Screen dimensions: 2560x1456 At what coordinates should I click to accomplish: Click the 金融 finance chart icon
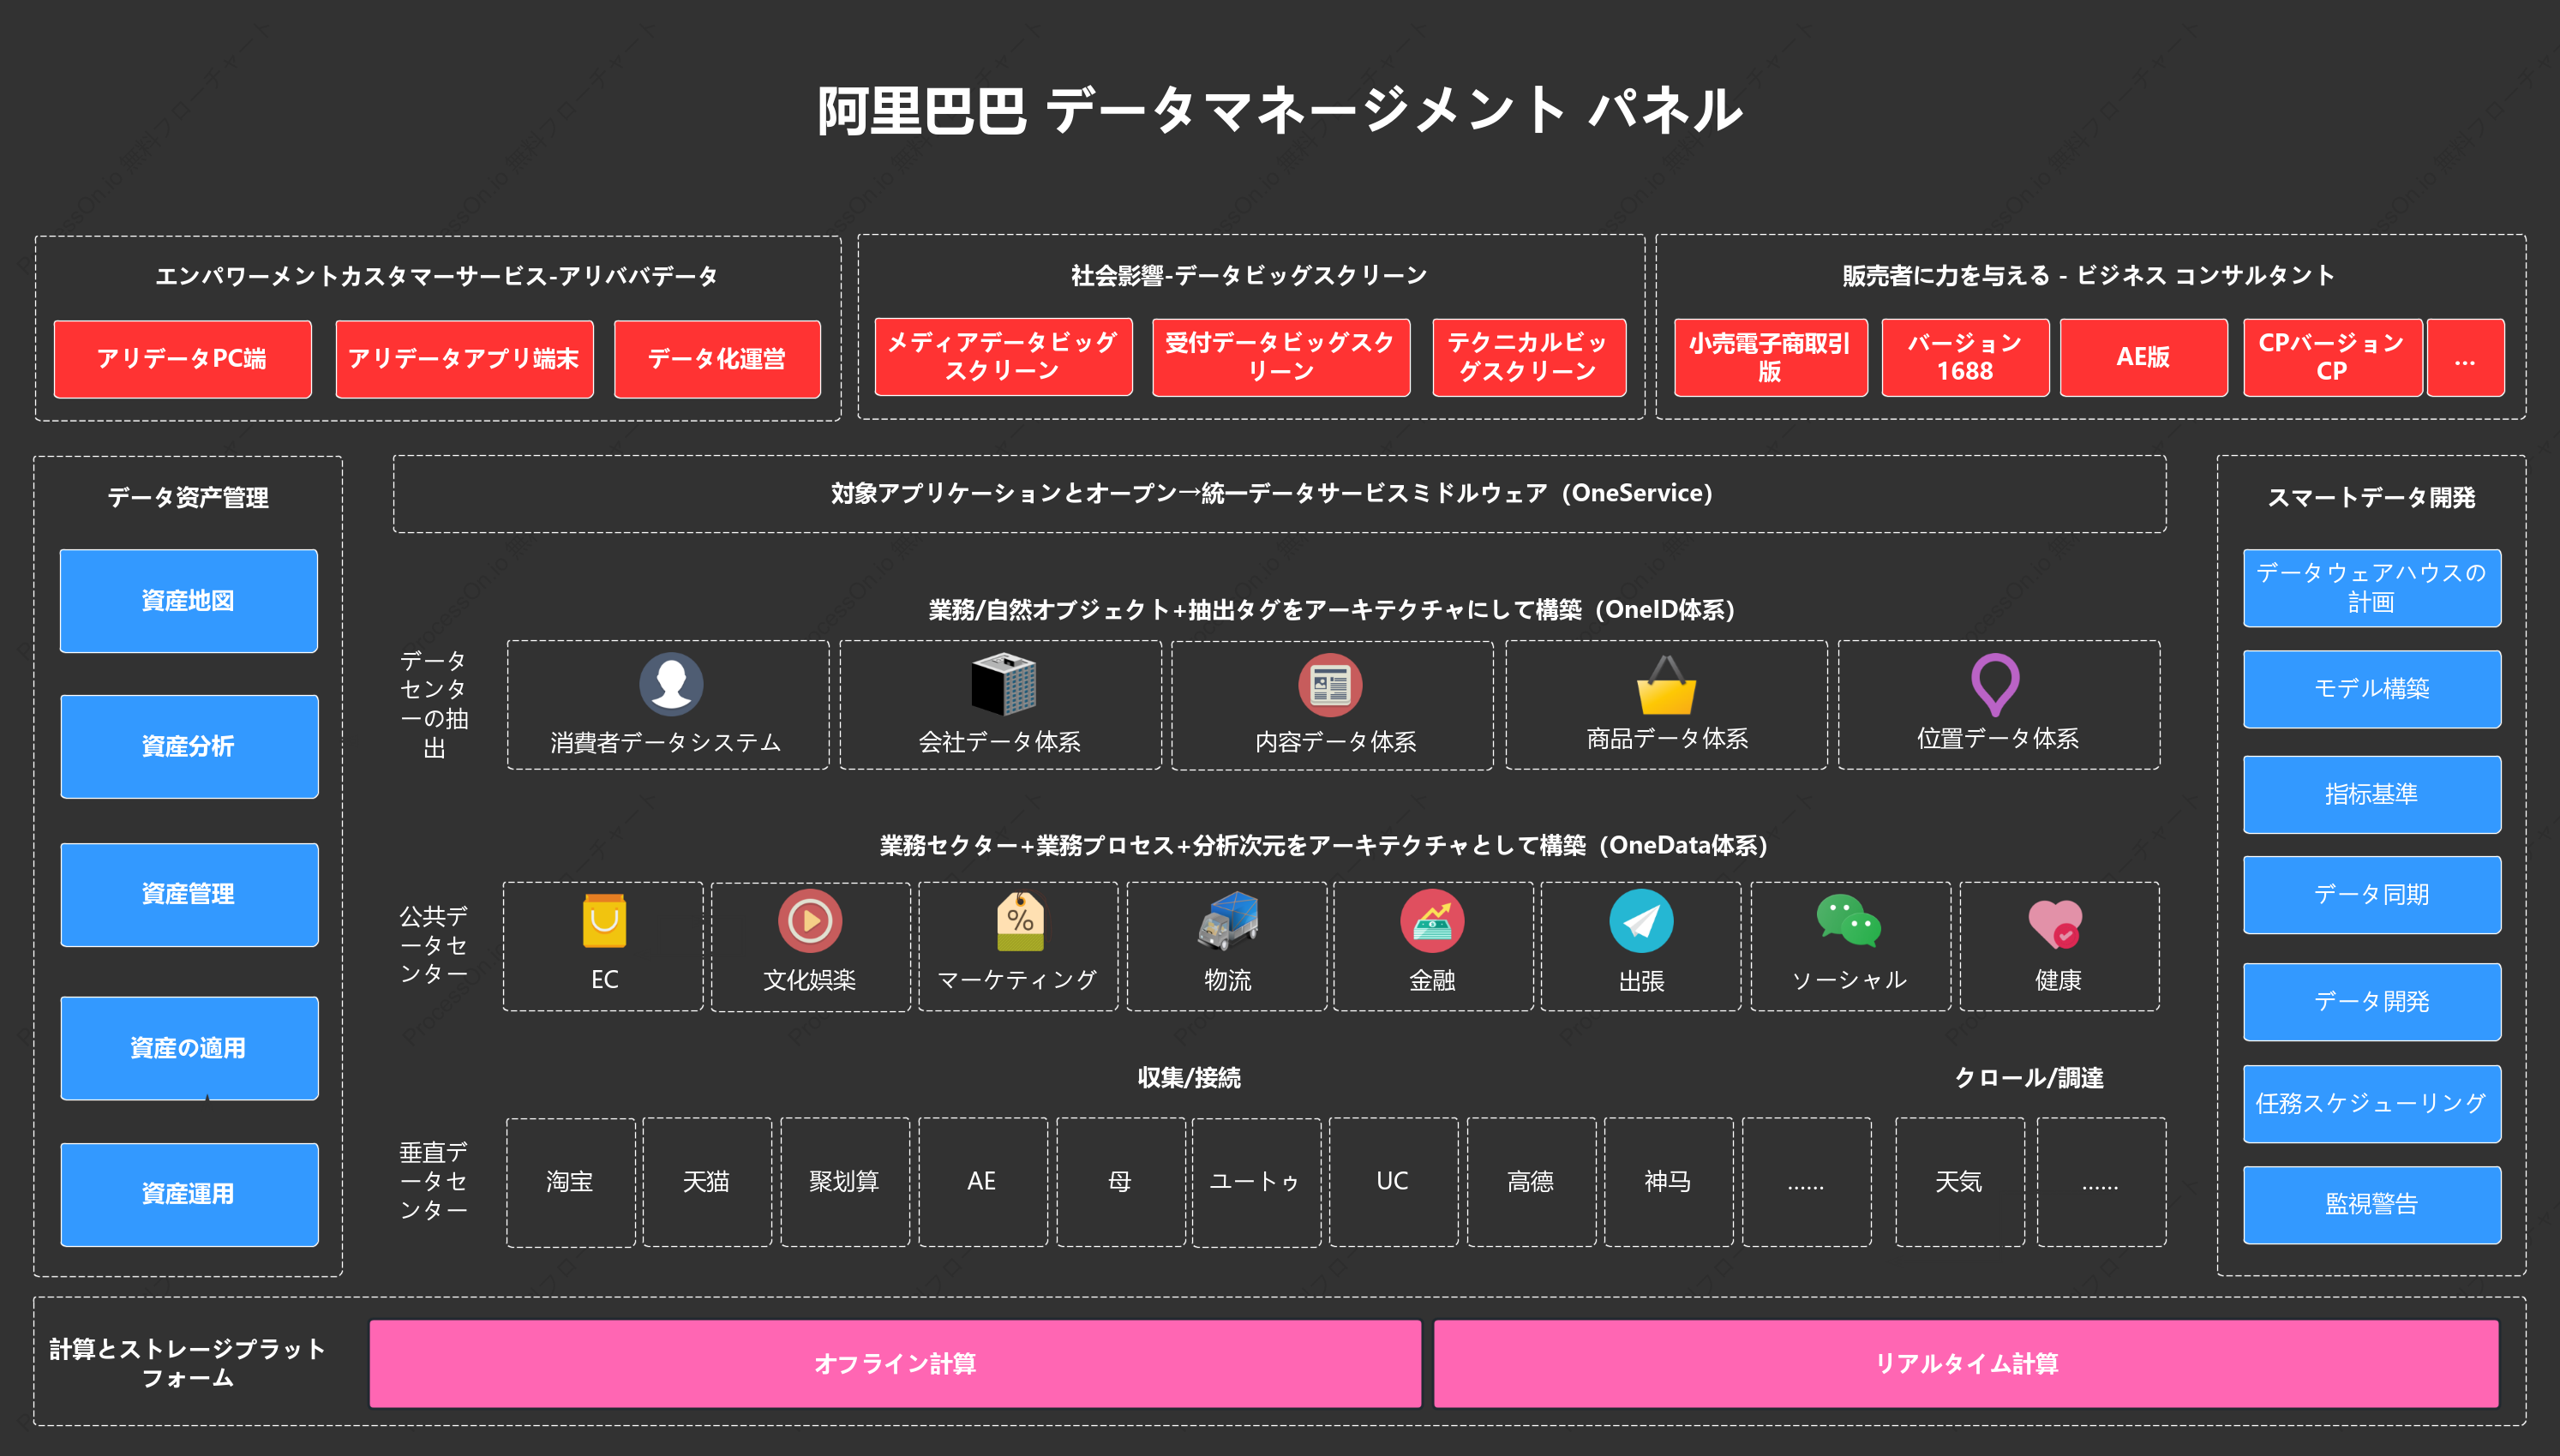(x=1432, y=921)
